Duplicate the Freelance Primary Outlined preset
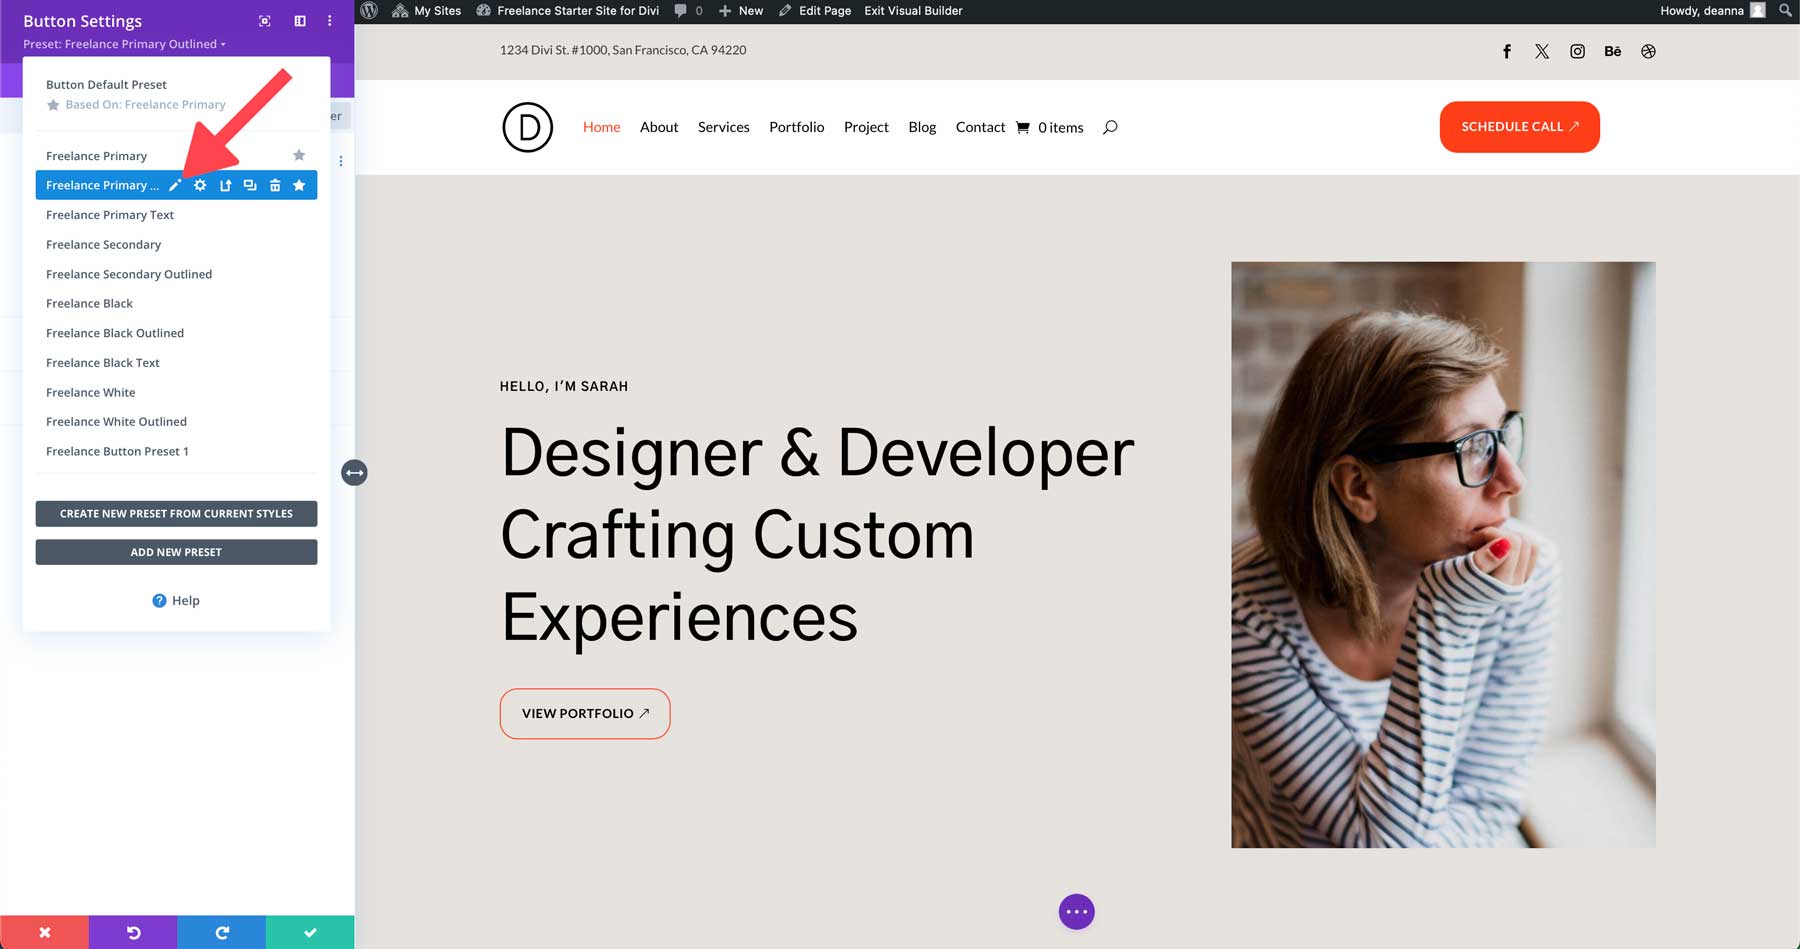 [x=250, y=185]
